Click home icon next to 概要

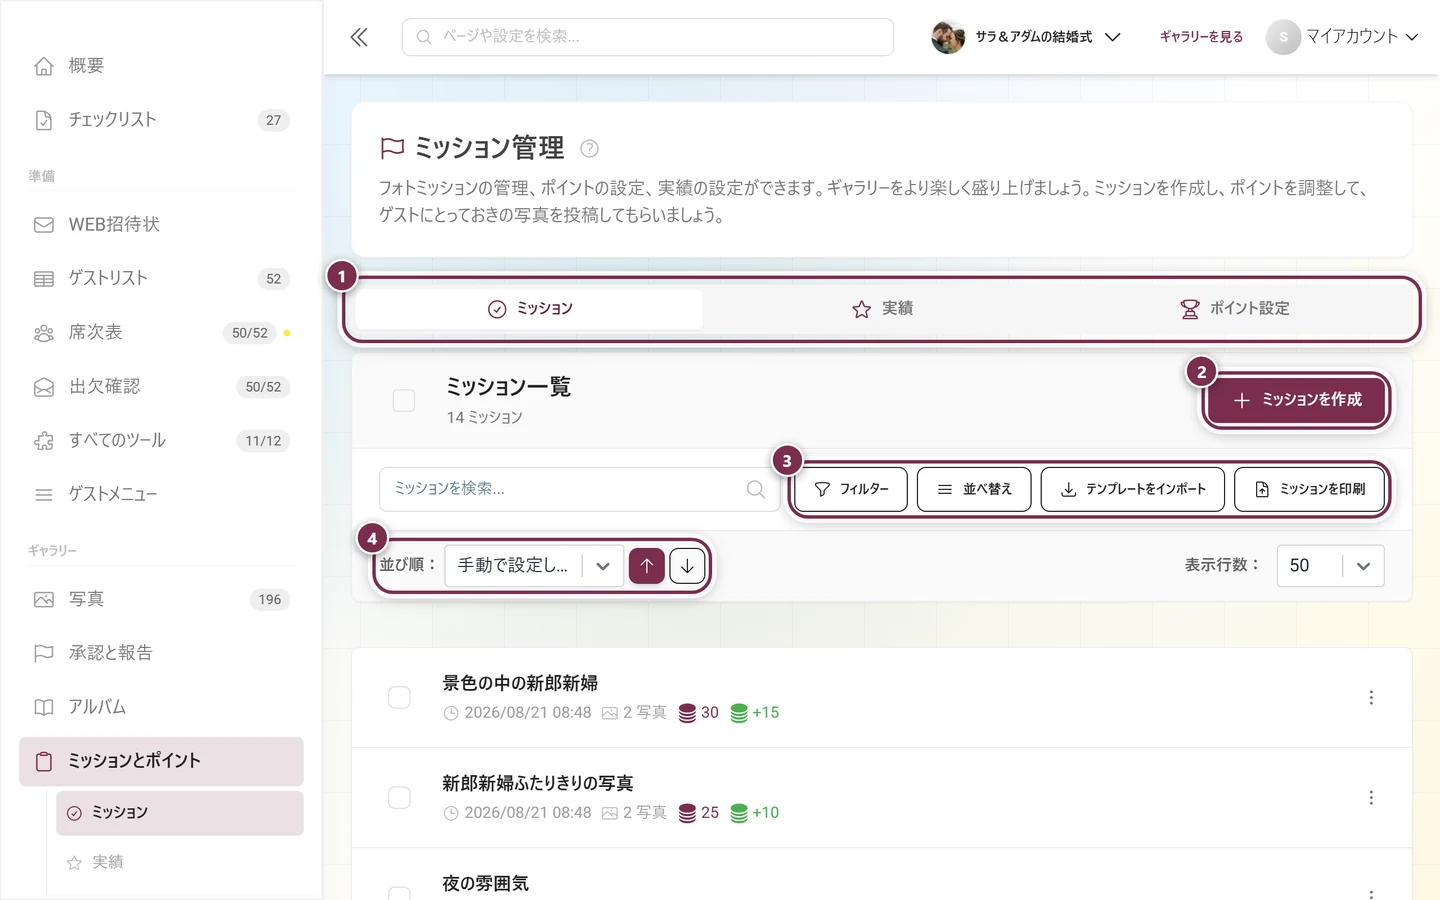tap(44, 66)
